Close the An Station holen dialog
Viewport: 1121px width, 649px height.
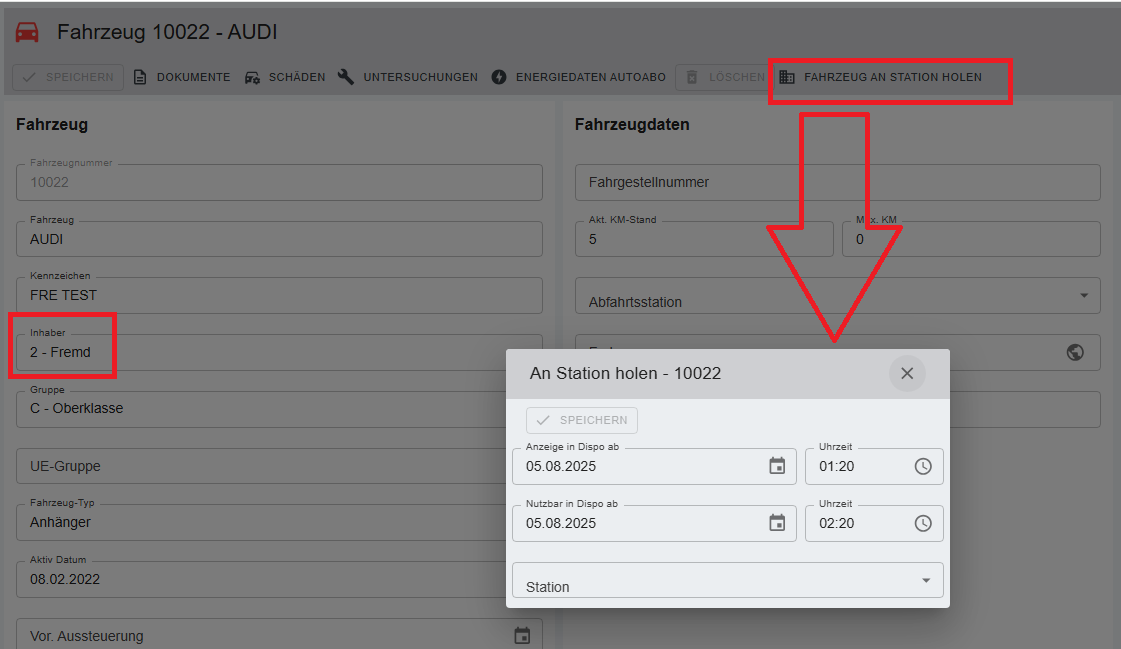pos(907,373)
